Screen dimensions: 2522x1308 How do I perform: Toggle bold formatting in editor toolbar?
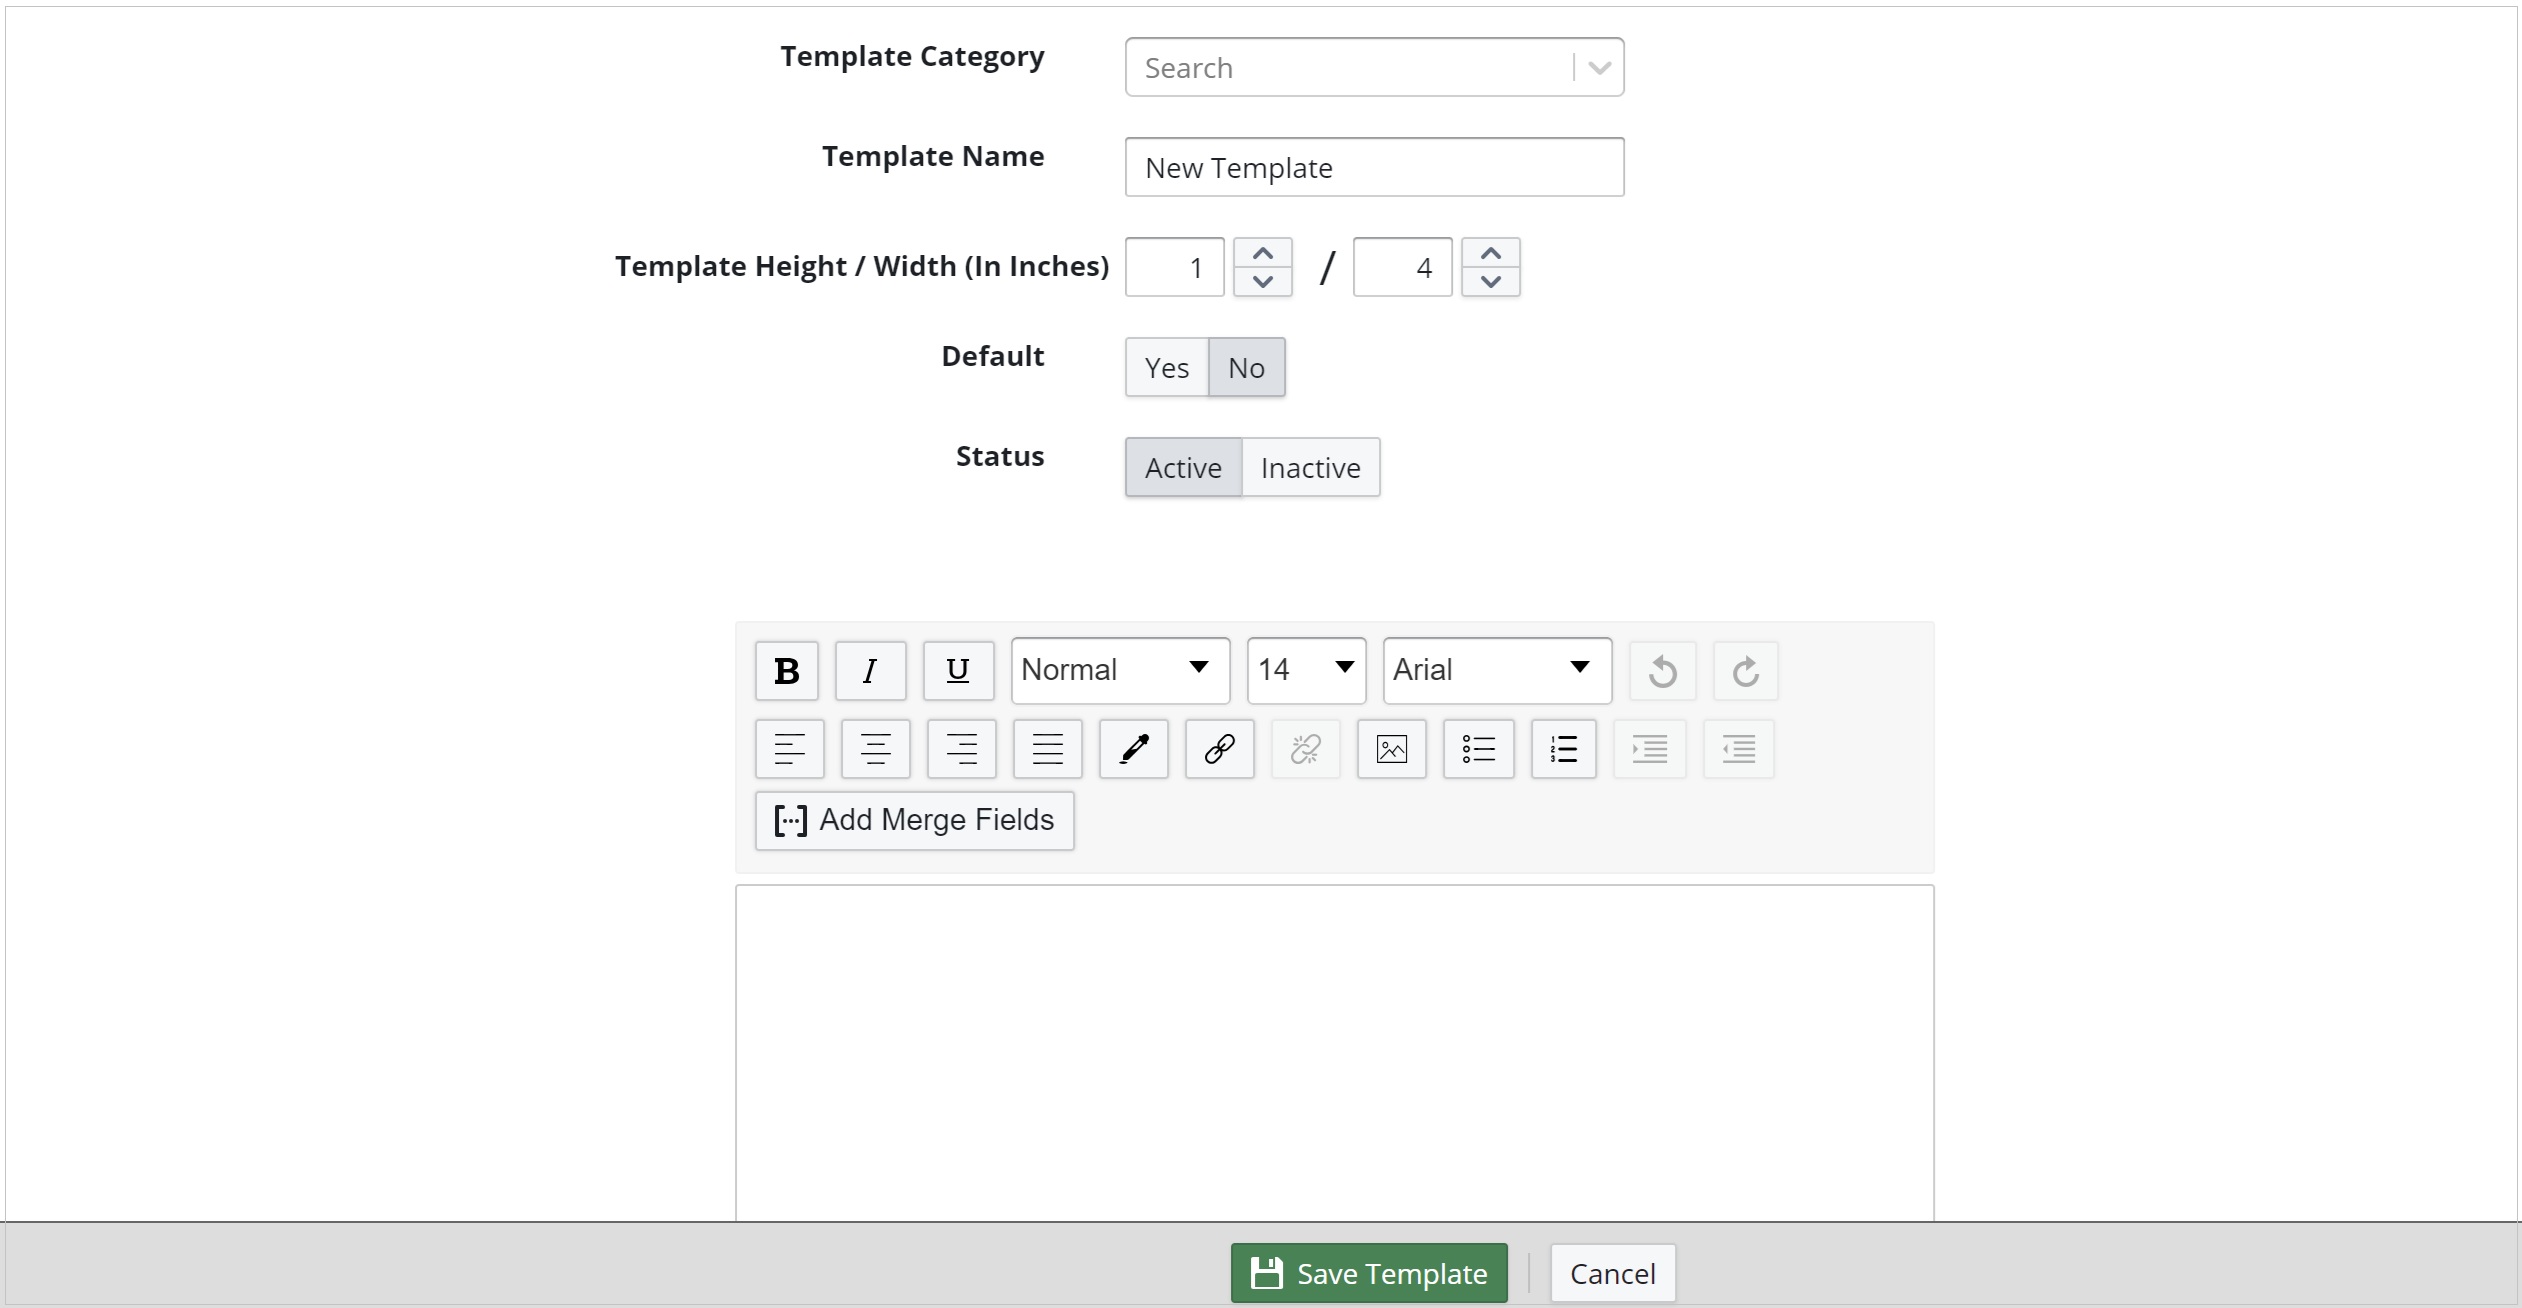click(x=787, y=671)
